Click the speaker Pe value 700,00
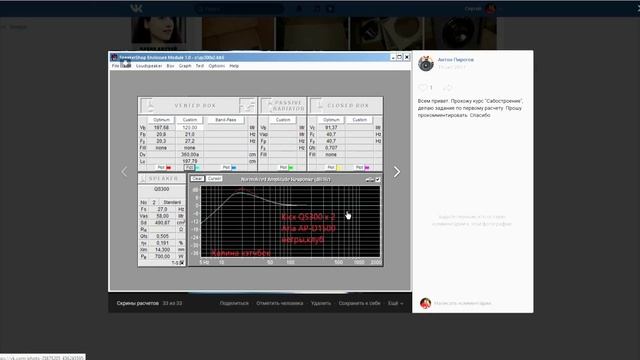Image resolution: width=640 pixels, height=360 pixels. tap(162, 256)
